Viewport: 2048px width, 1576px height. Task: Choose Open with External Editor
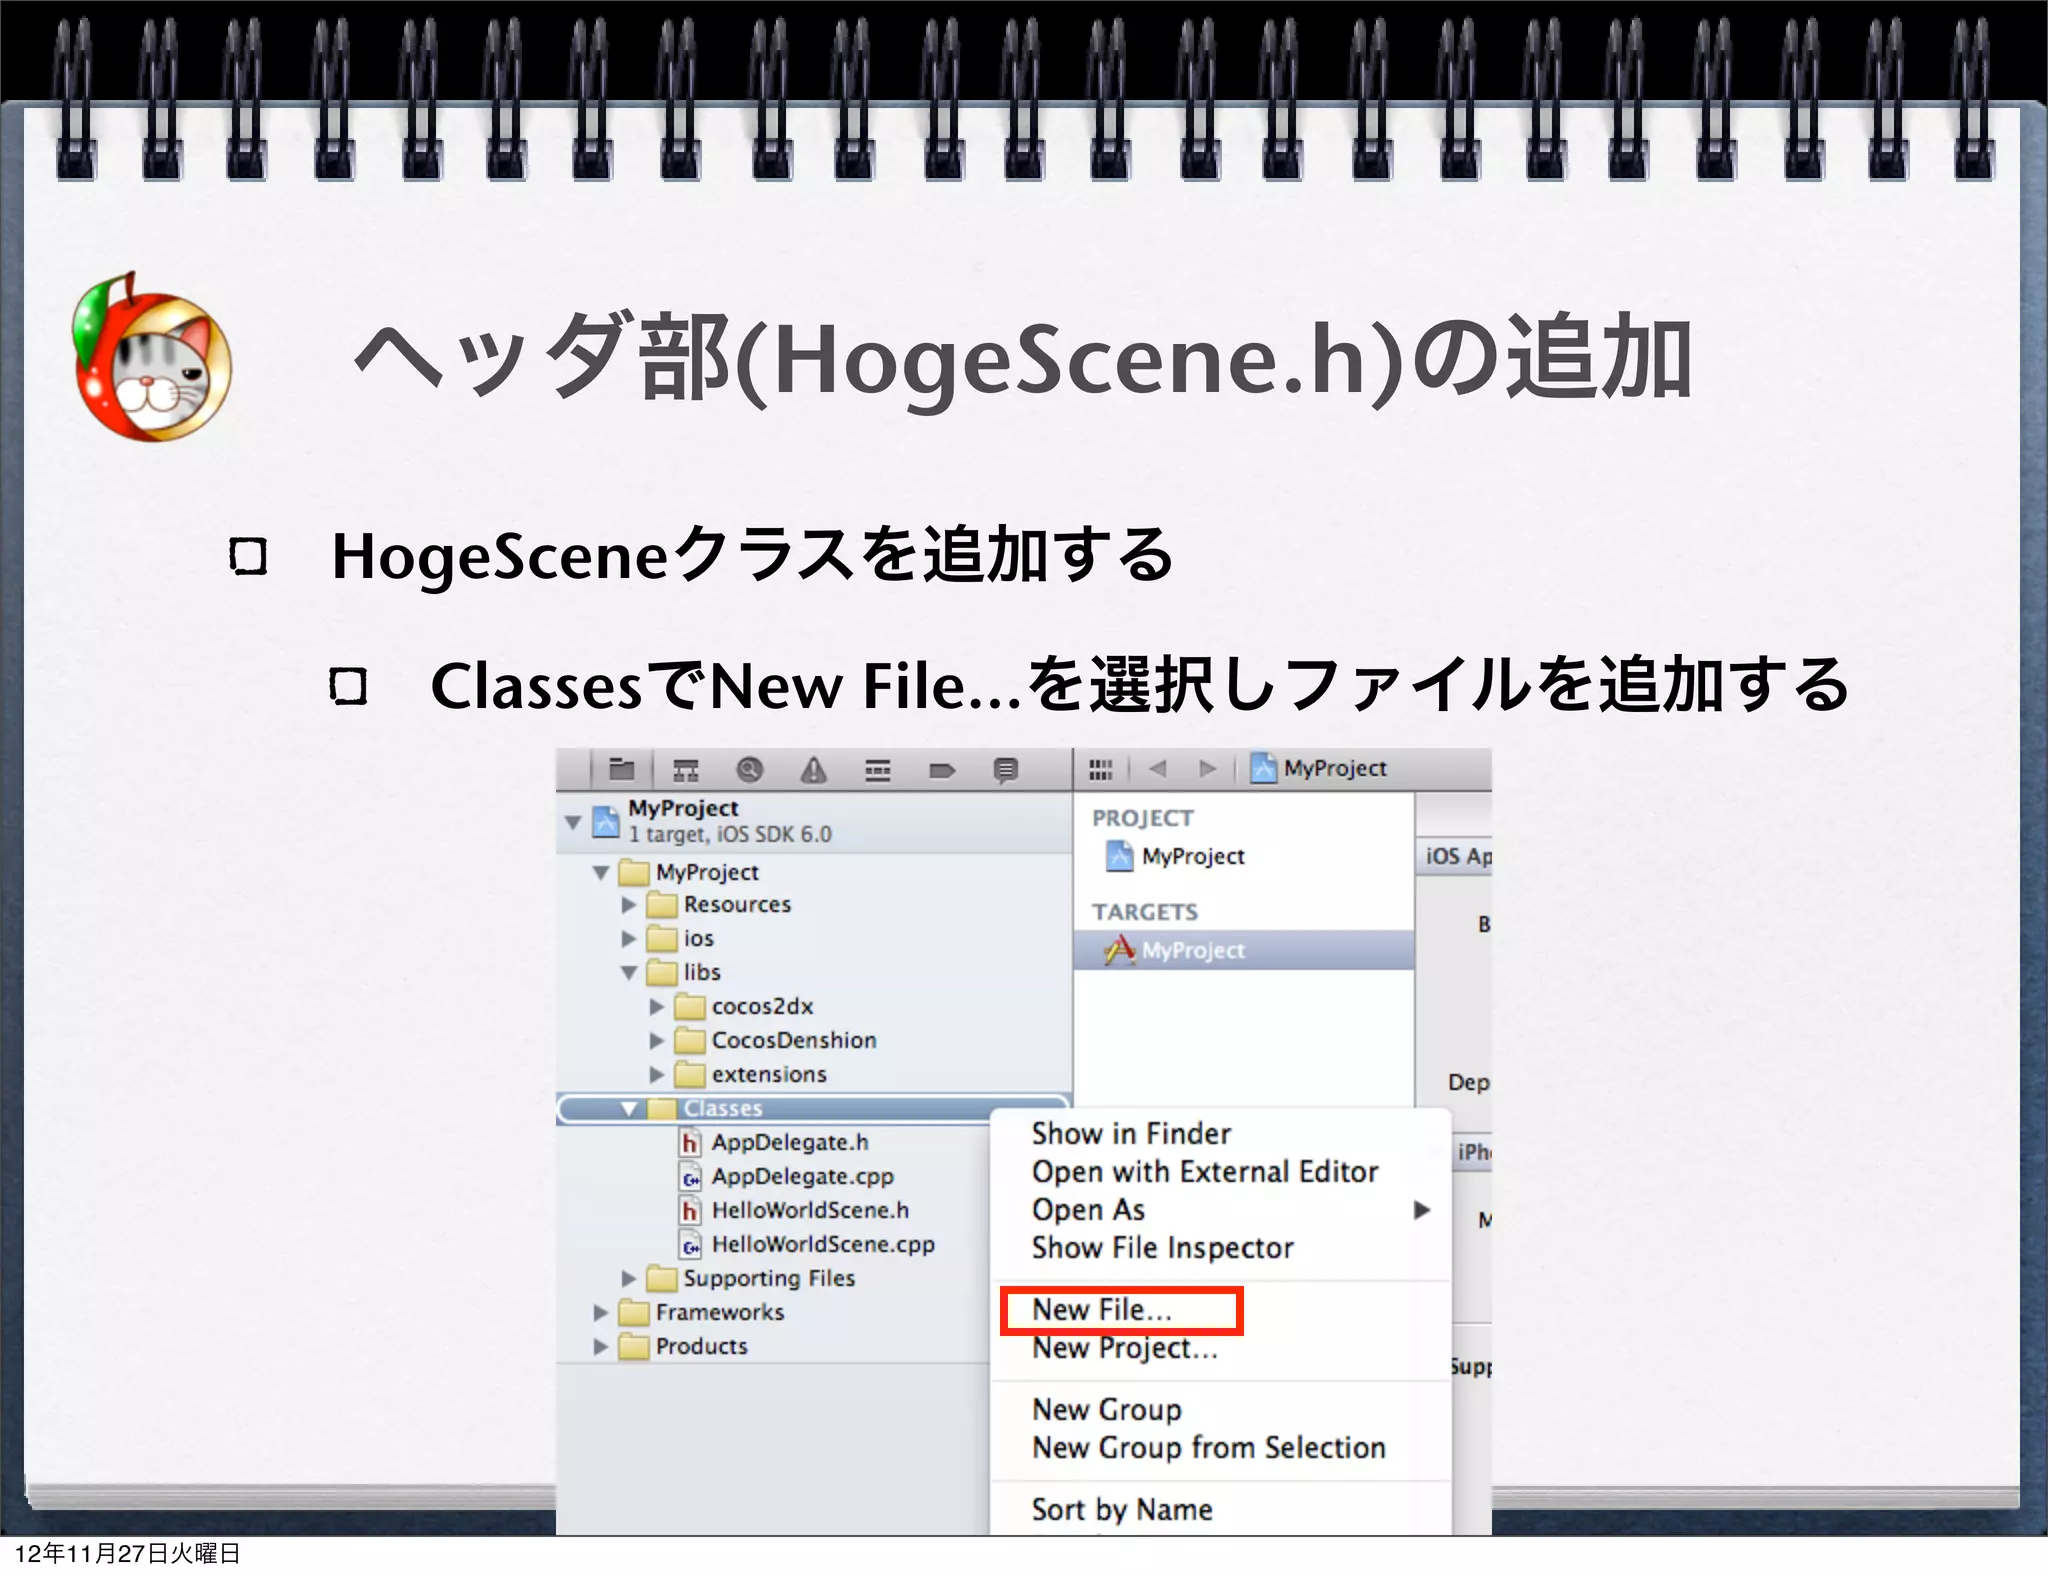tap(1220, 1172)
